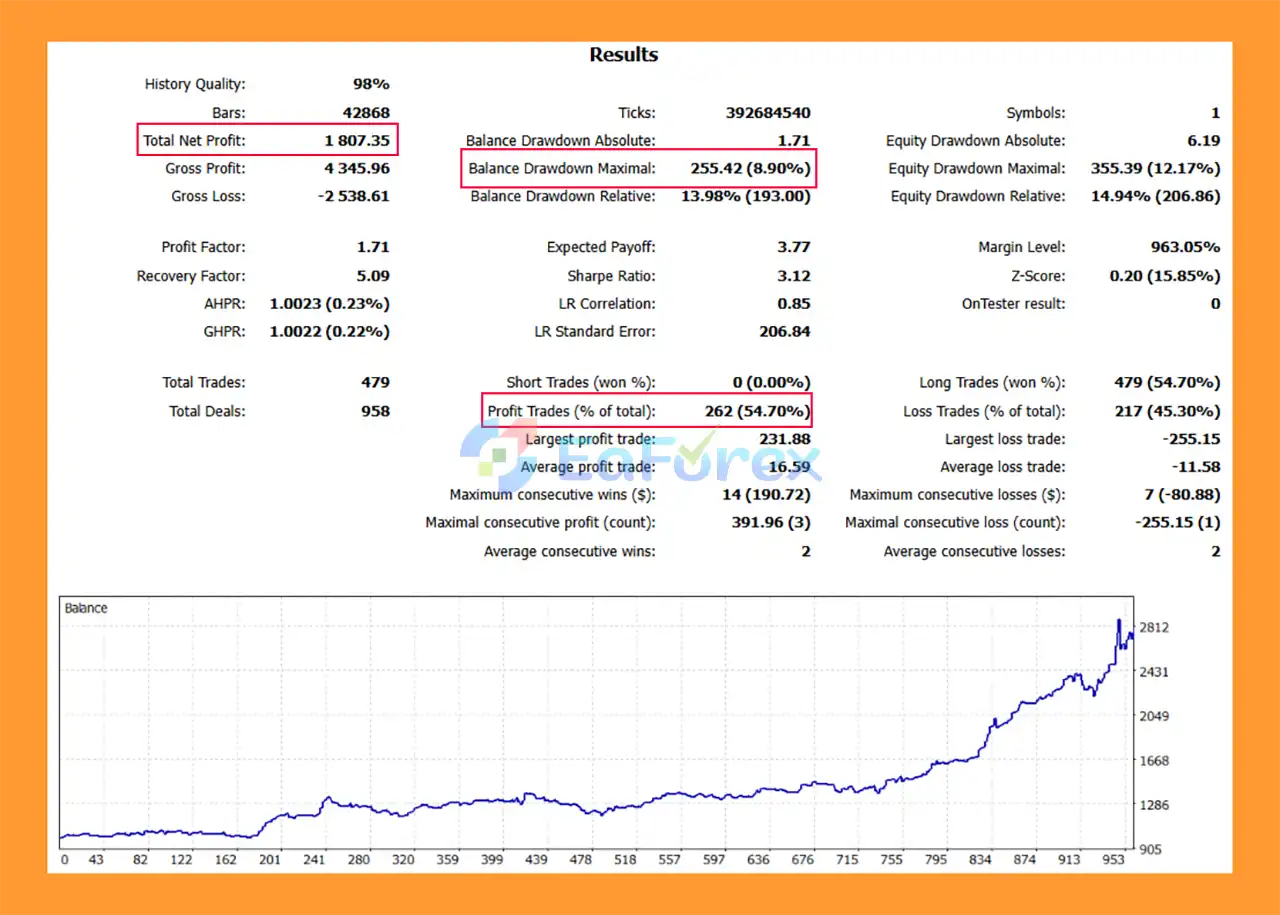This screenshot has width=1280, height=915.
Task: Select the History Quality 98% value
Action: (x=370, y=84)
